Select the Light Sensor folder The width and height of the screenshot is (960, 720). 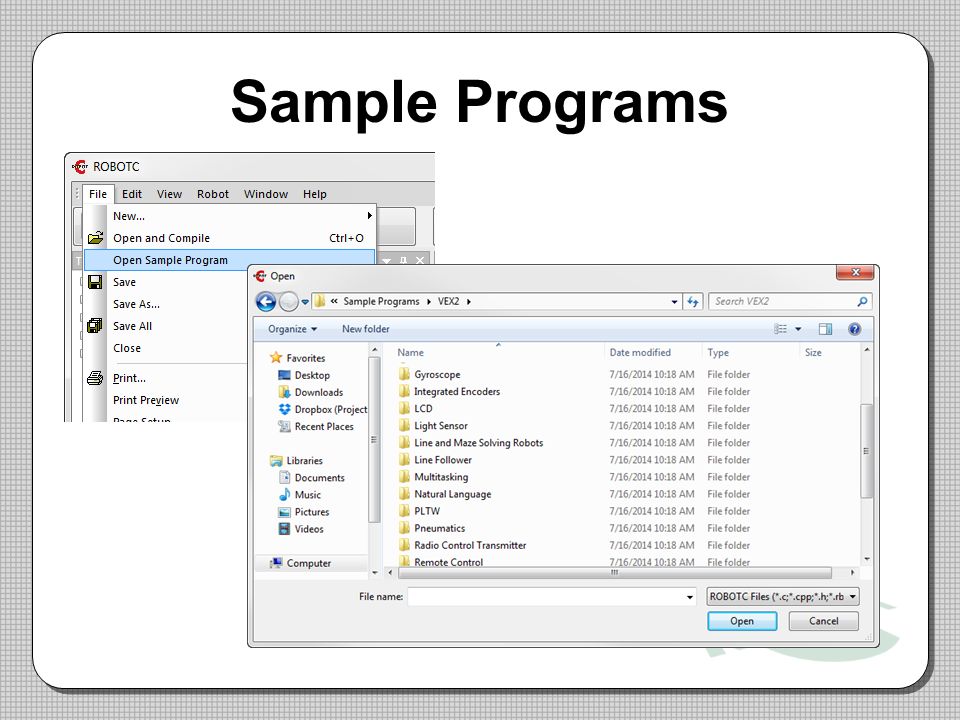[x=433, y=426]
